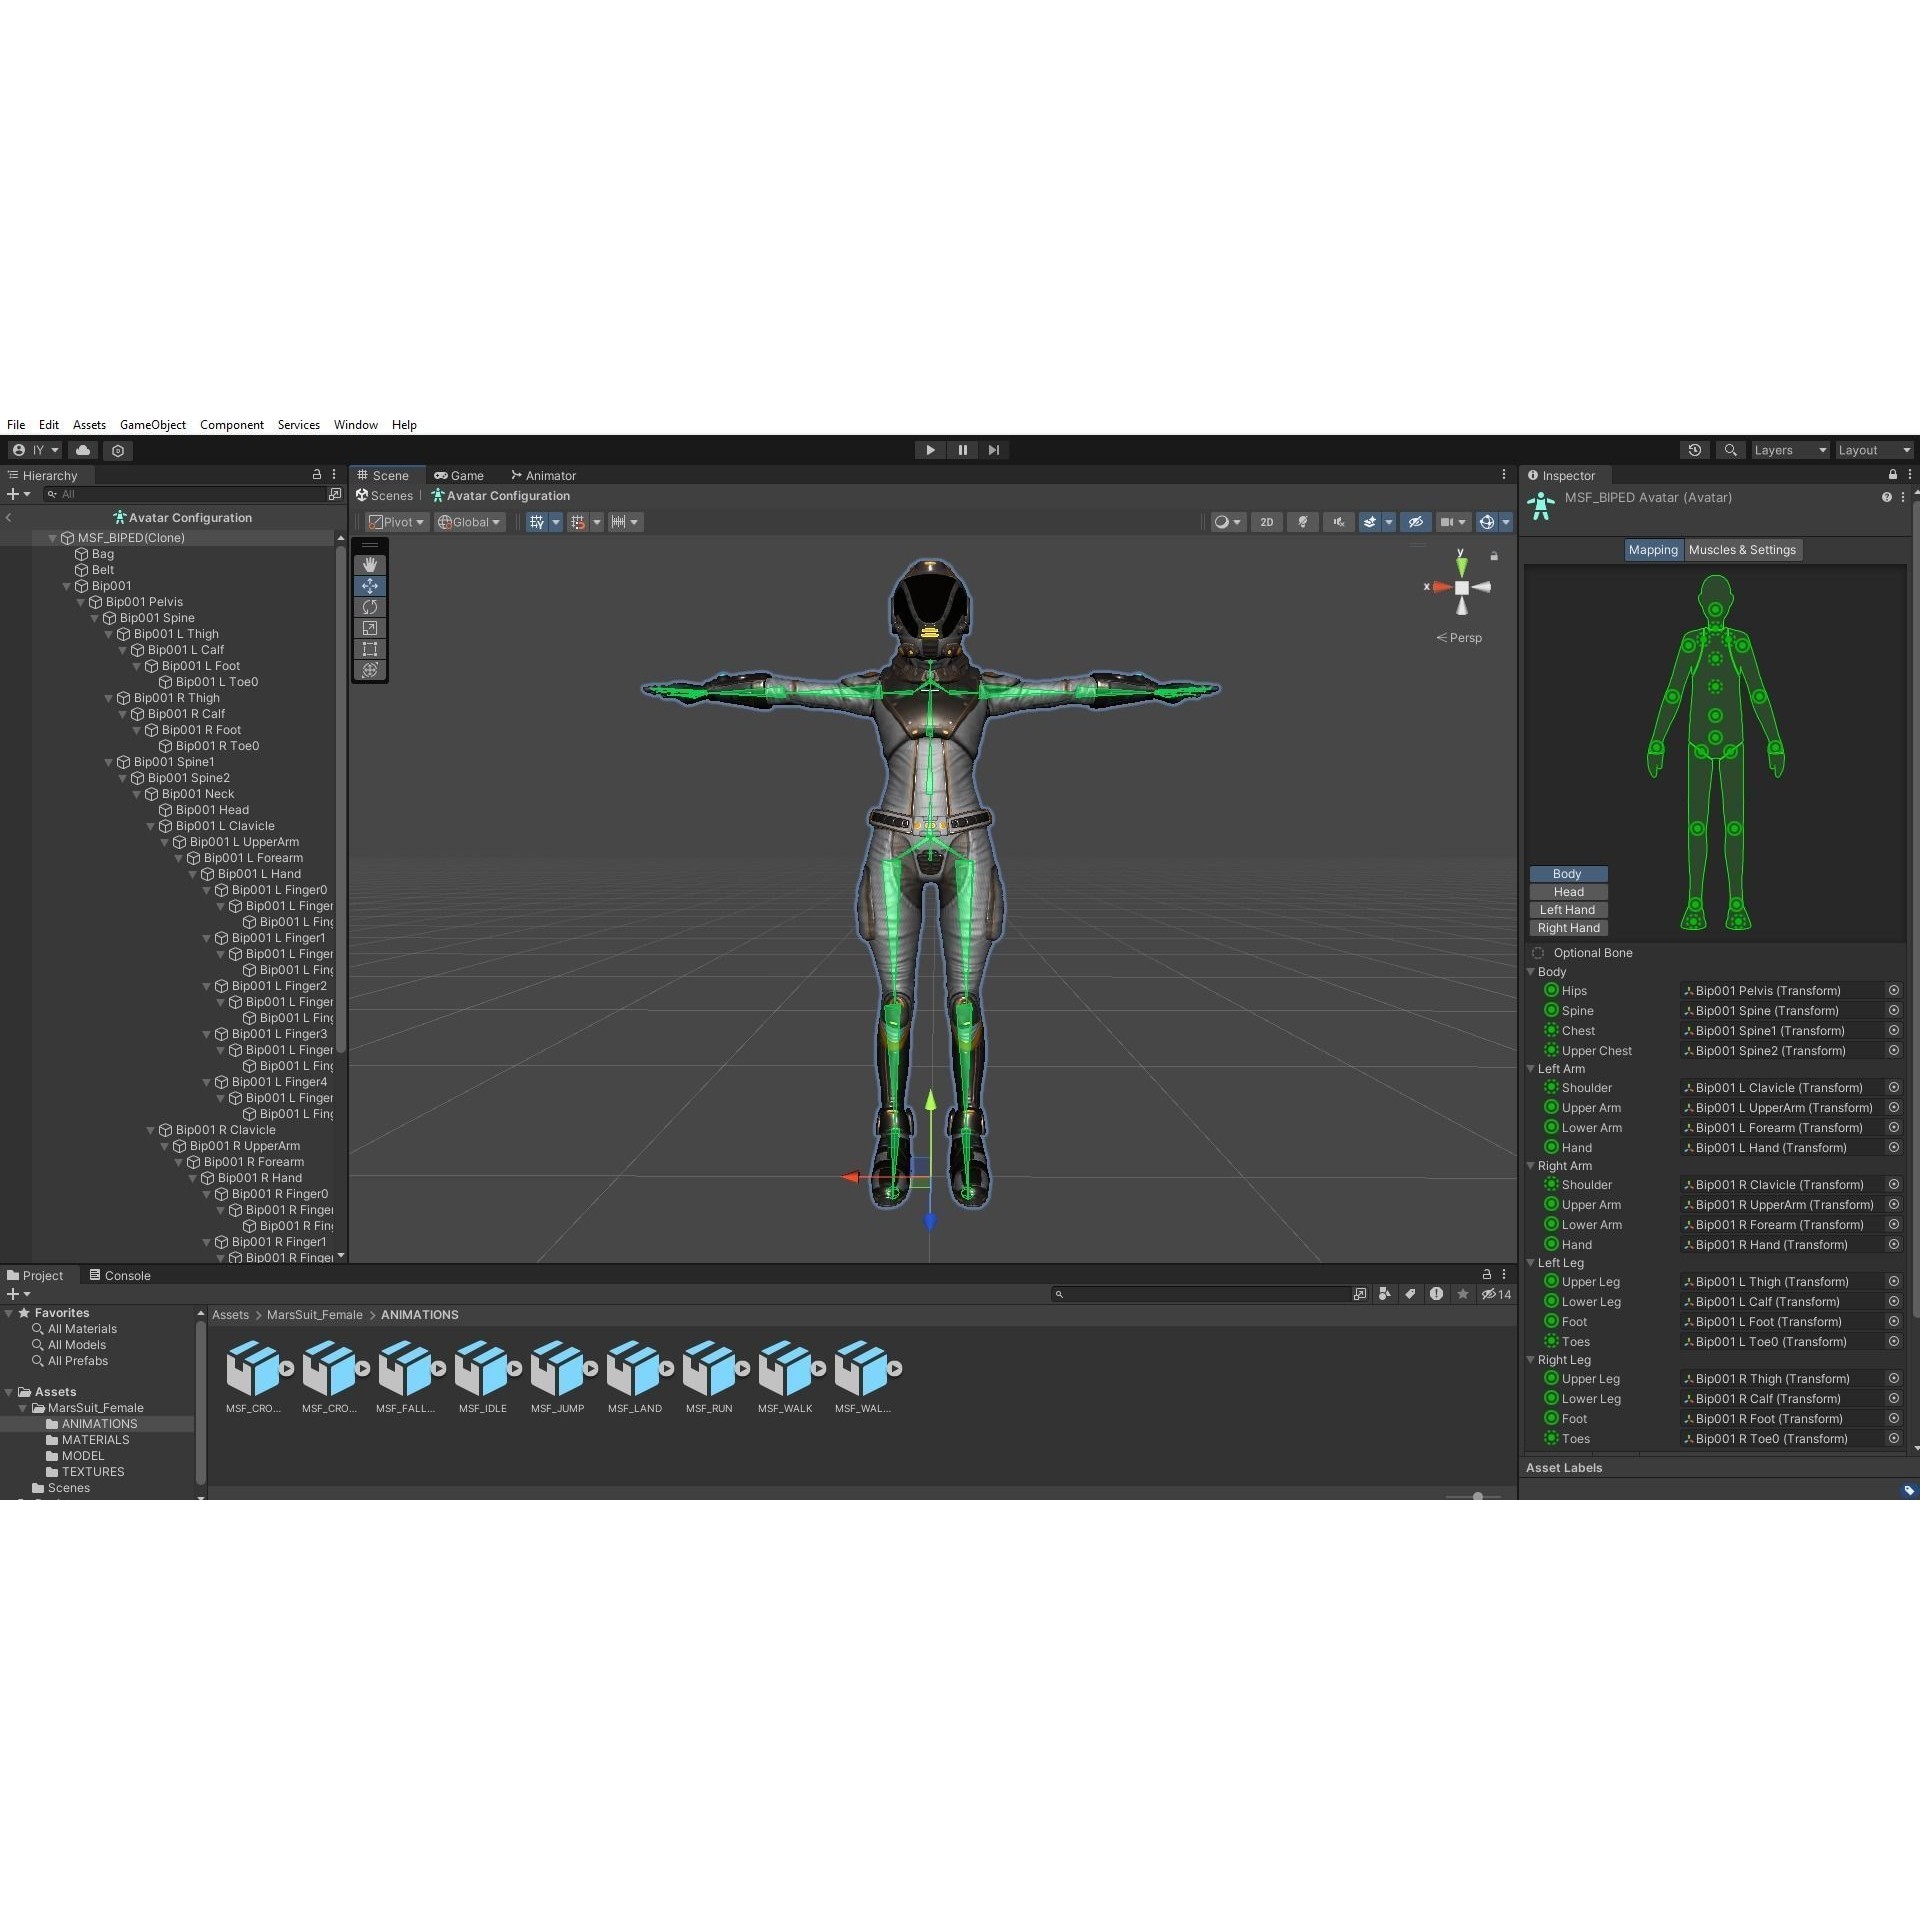The image size is (1920, 1920).
Task: Select the Hand (View) tool in scene
Action: 369,565
